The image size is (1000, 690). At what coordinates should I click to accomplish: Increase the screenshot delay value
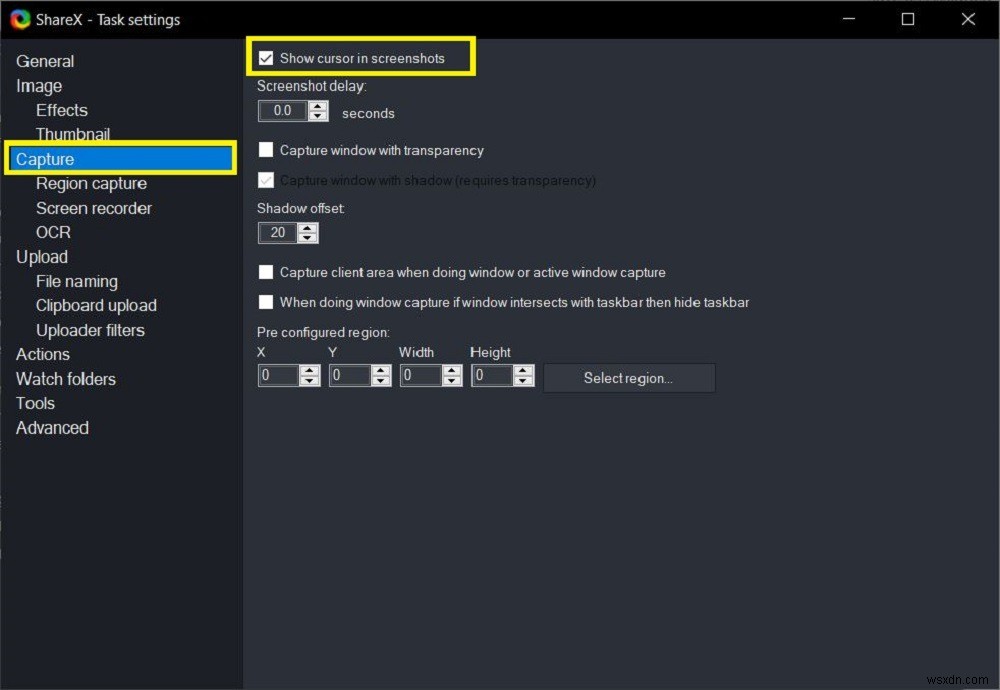point(318,108)
